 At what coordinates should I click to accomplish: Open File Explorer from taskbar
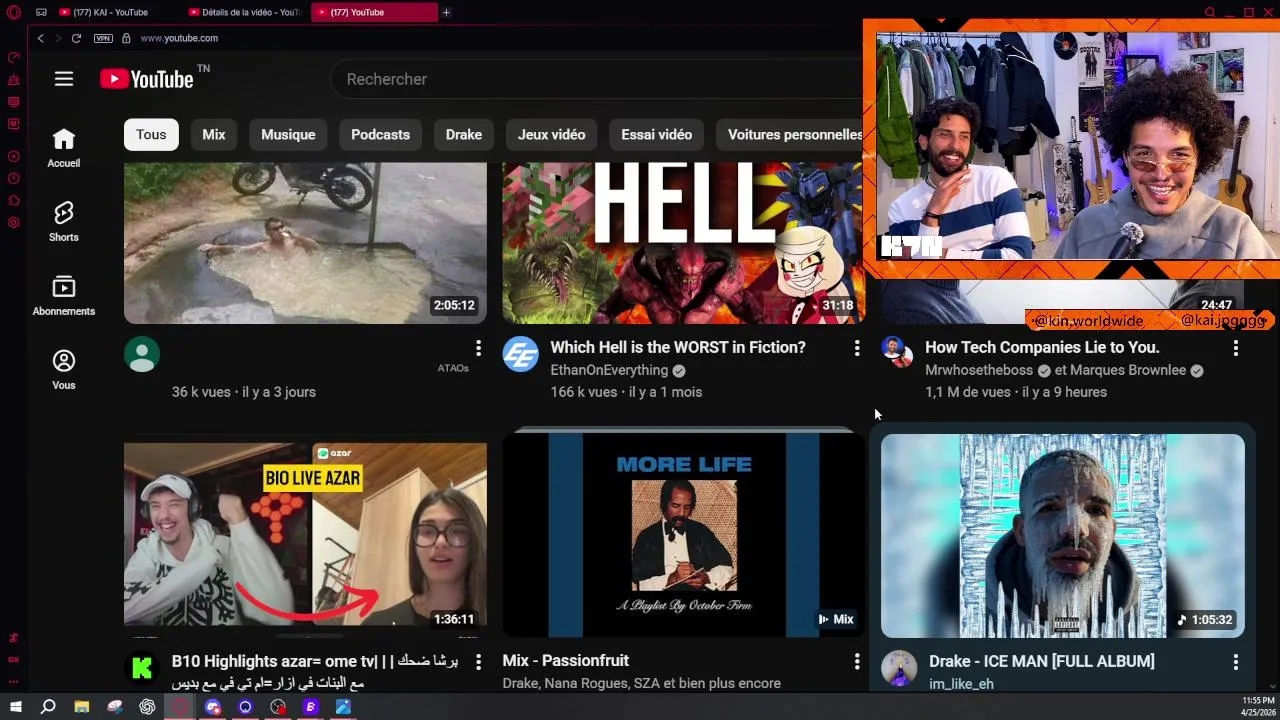pos(82,707)
